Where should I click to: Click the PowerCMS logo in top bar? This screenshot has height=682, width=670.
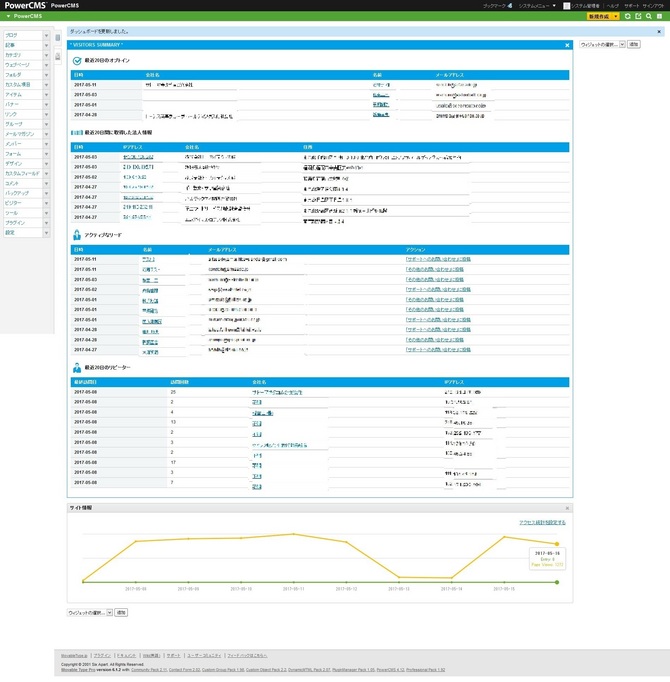pyautogui.click(x=24, y=6)
